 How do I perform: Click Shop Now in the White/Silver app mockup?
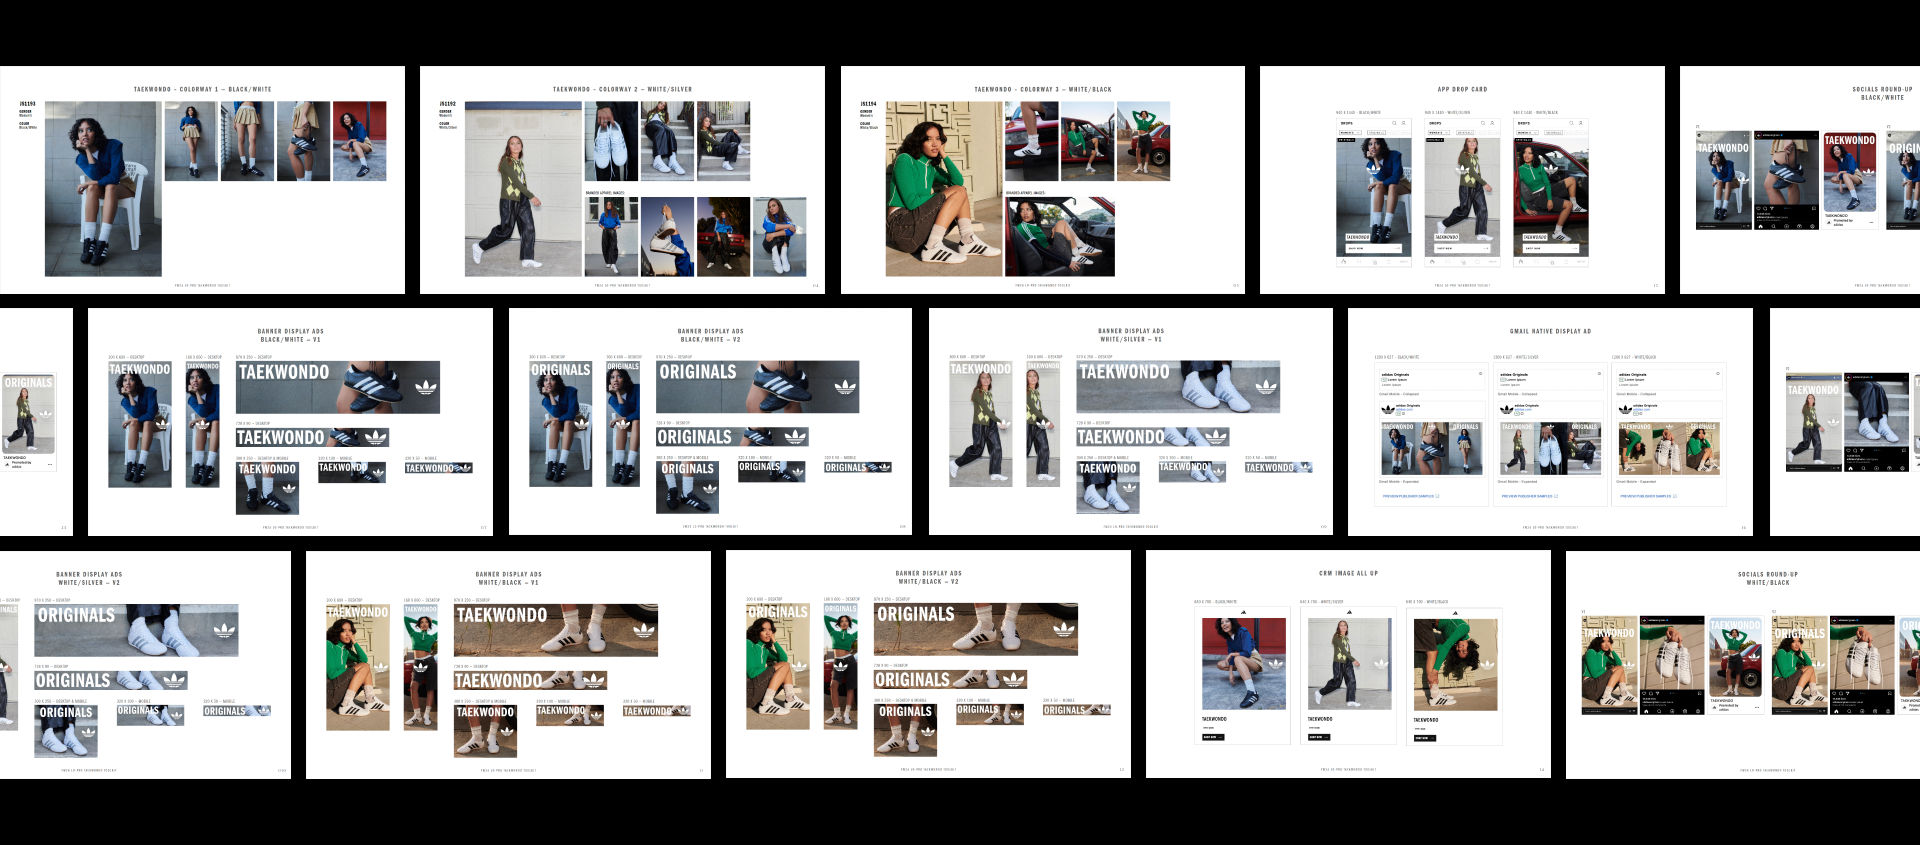pyautogui.click(x=1462, y=248)
